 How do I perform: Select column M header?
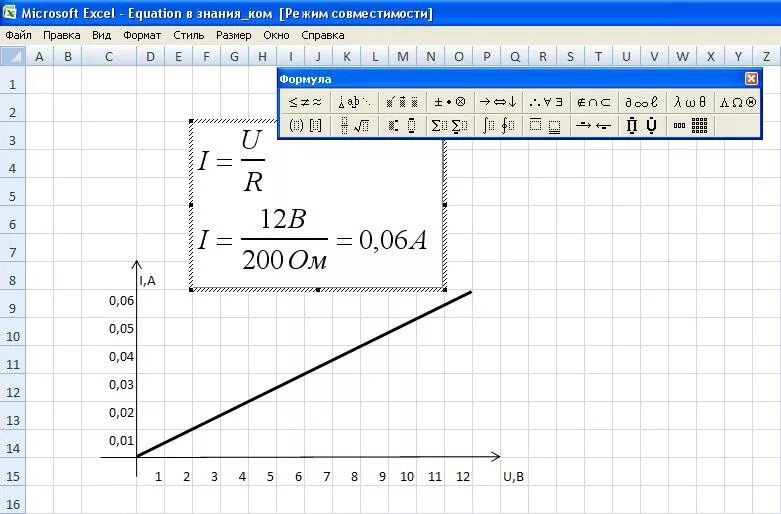(x=403, y=56)
